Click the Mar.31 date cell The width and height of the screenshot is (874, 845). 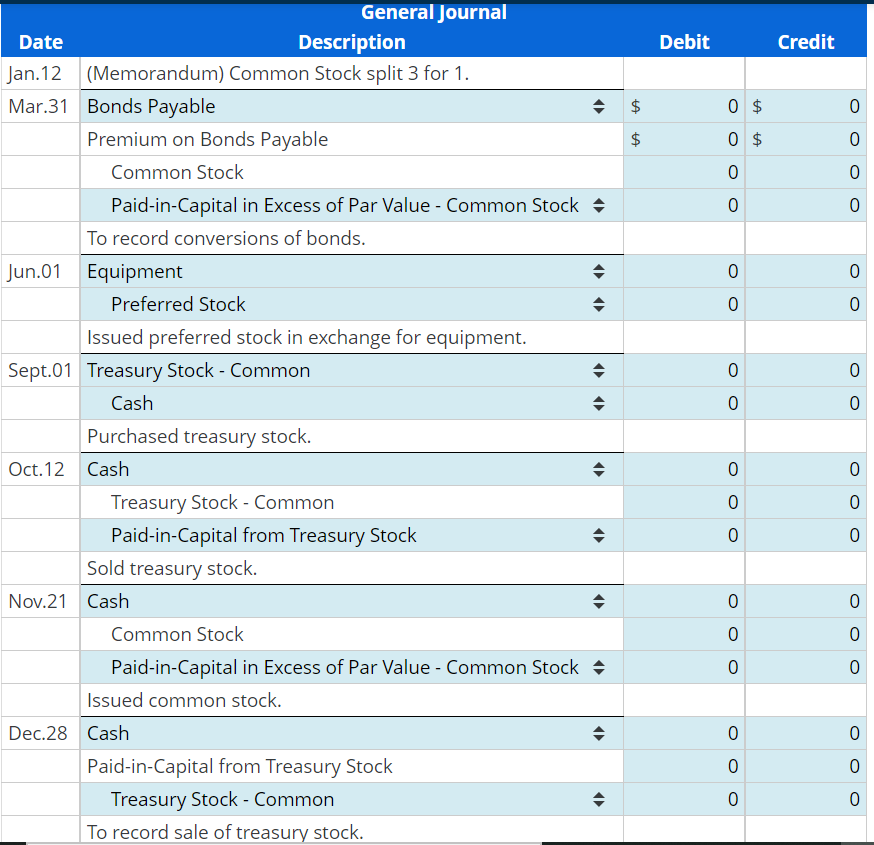pyautogui.click(x=41, y=106)
